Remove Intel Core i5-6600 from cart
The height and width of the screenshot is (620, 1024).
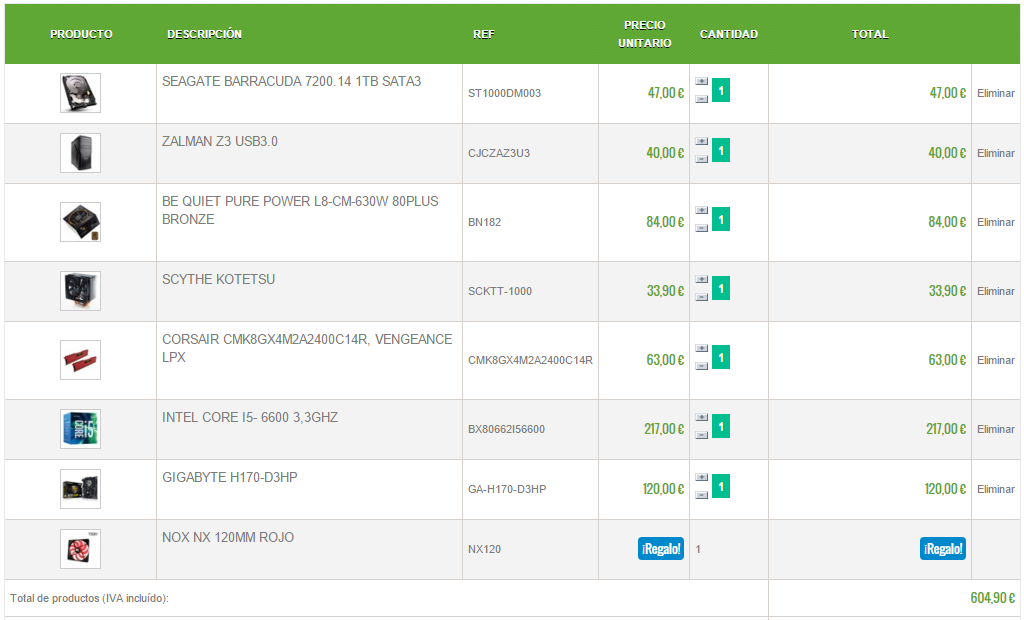(996, 429)
